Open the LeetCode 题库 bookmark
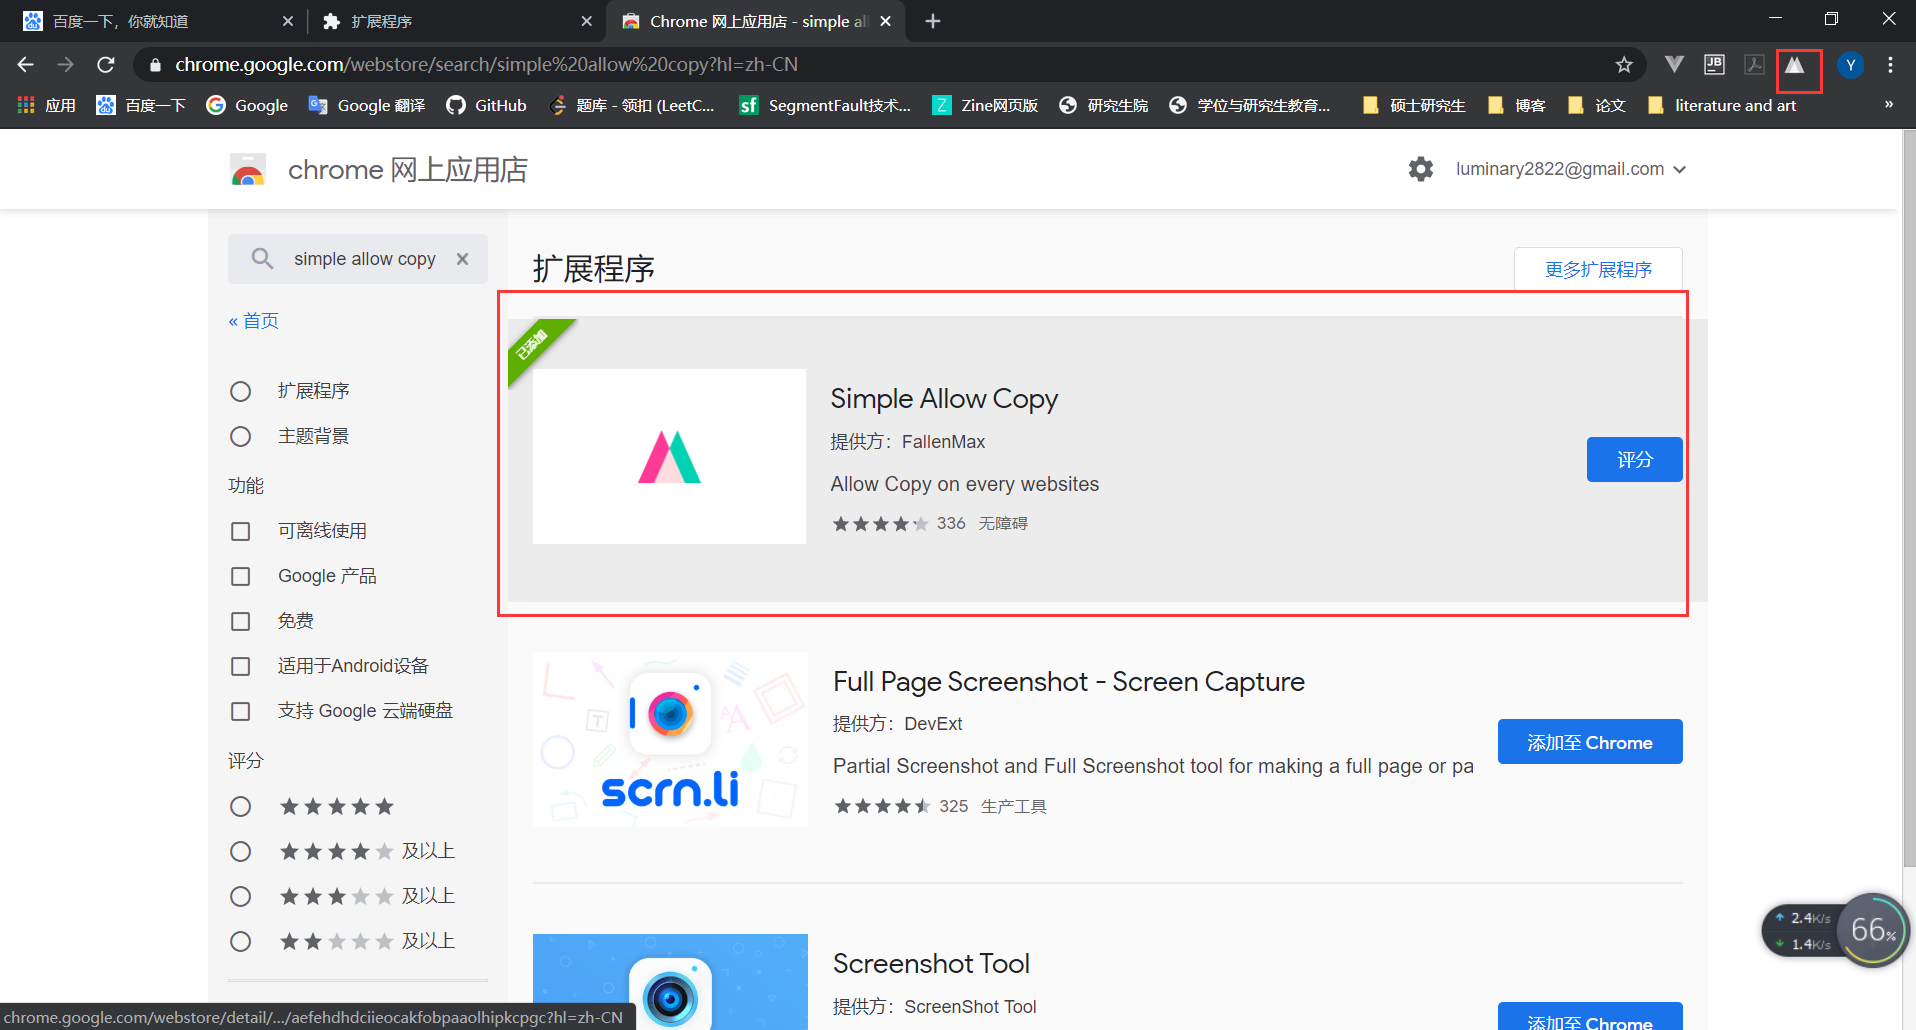This screenshot has width=1916, height=1030. coord(632,105)
